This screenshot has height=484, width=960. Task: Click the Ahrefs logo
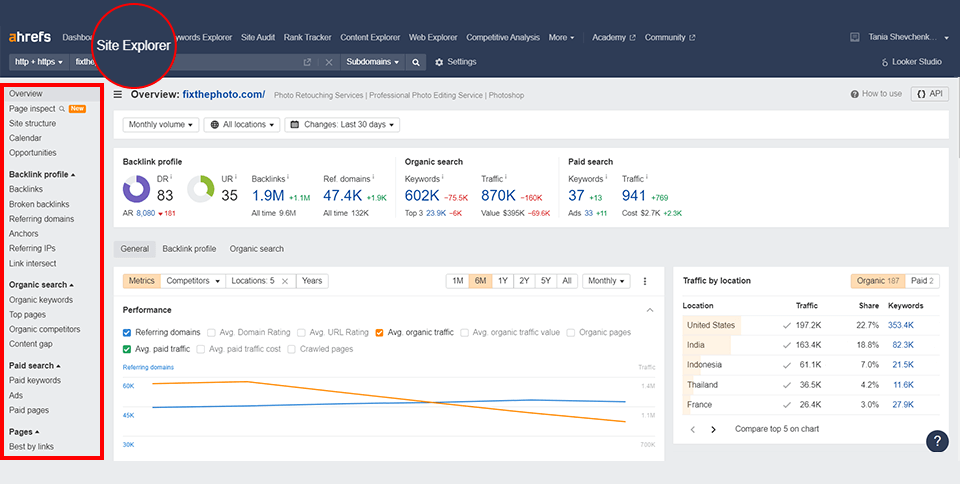point(30,38)
